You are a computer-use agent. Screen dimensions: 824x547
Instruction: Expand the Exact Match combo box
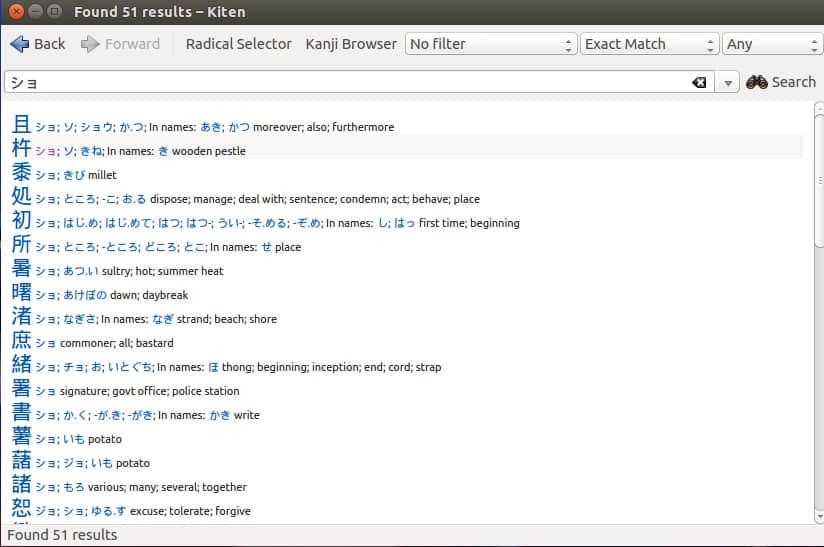[x=649, y=44]
